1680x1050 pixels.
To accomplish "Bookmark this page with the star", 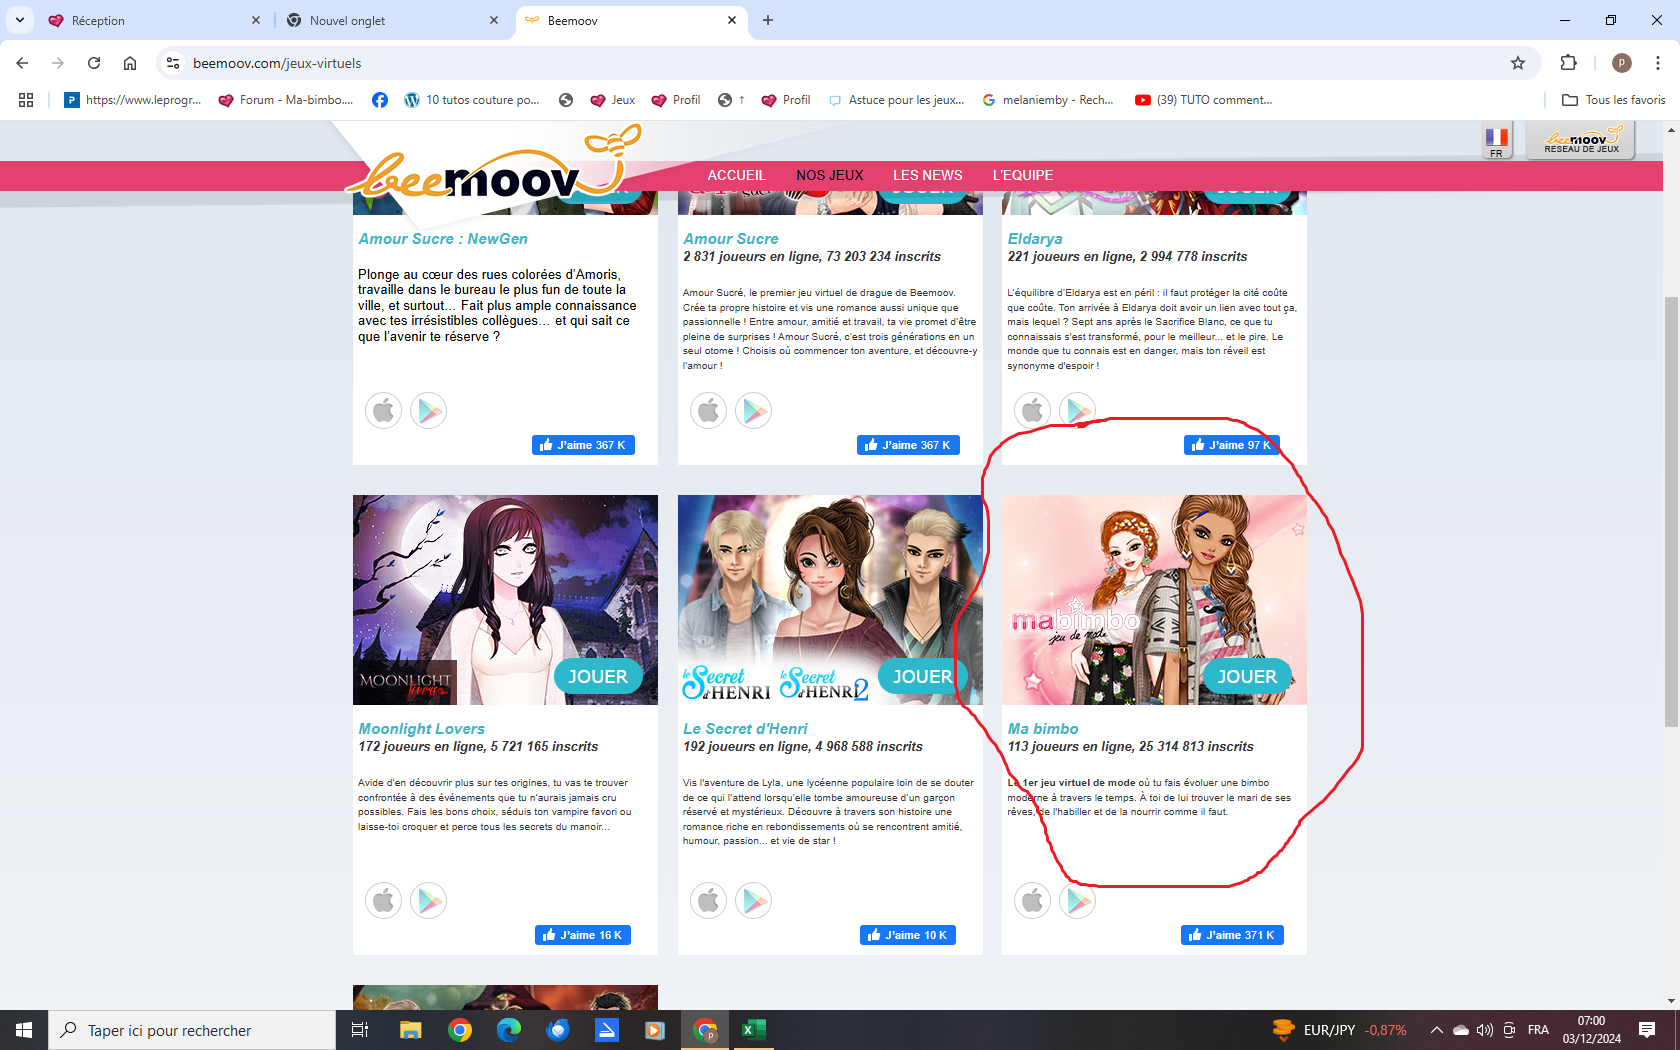I will click(1518, 63).
